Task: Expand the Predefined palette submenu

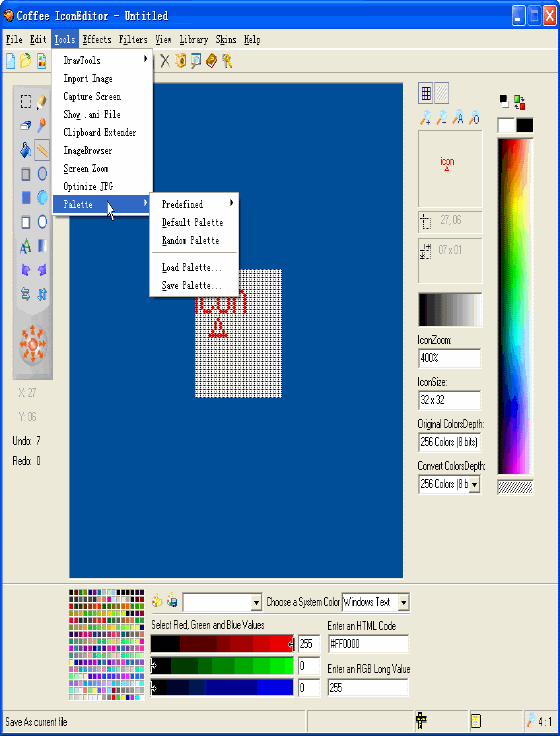Action: coord(194,204)
